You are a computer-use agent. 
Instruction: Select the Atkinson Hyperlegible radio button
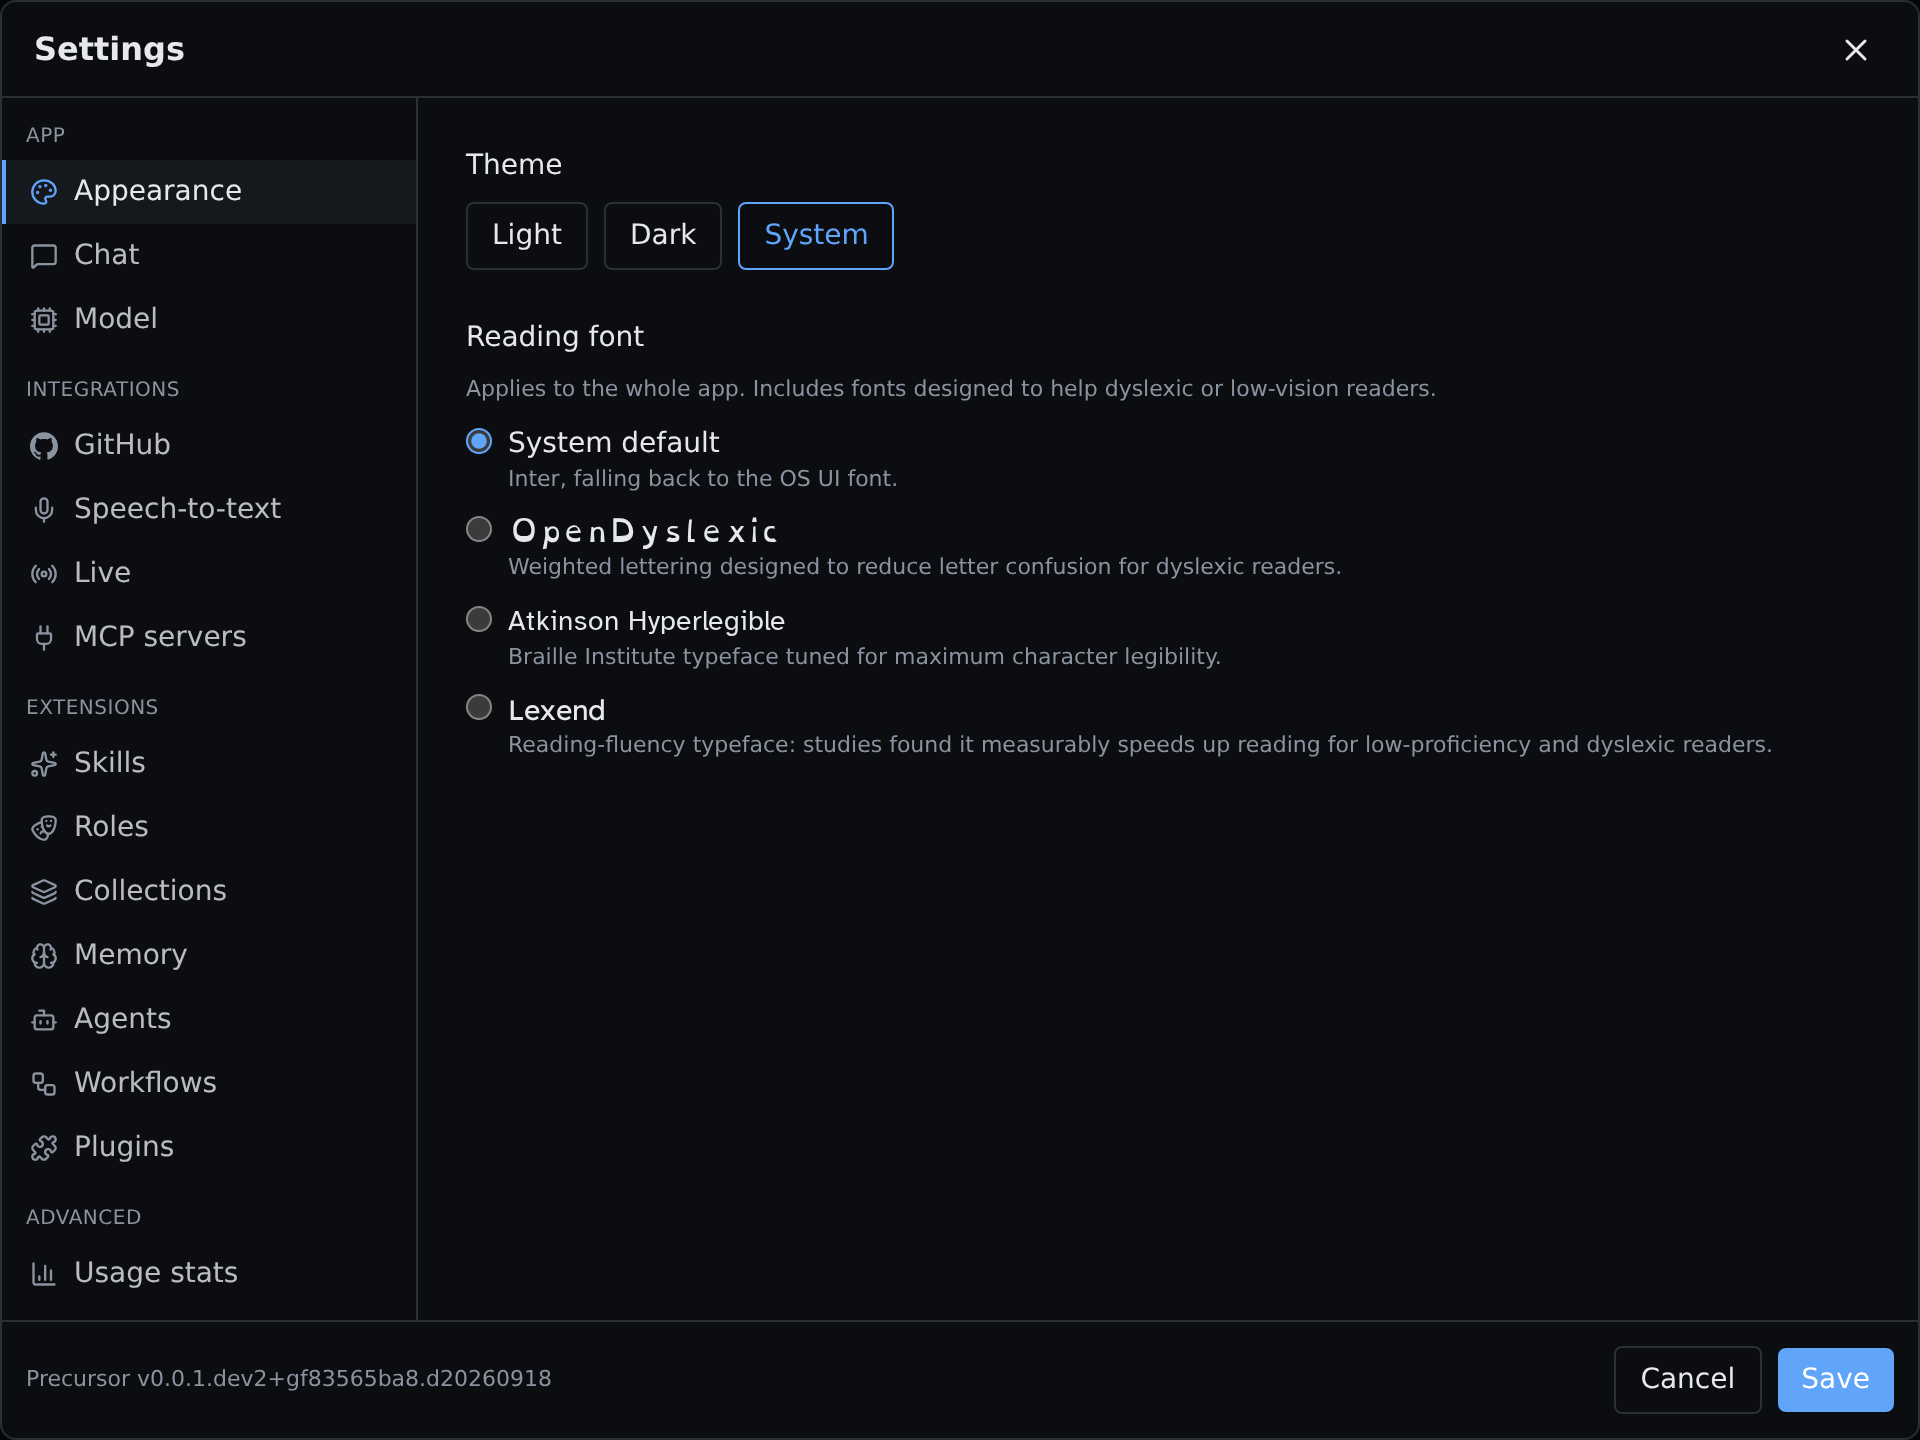click(x=479, y=619)
